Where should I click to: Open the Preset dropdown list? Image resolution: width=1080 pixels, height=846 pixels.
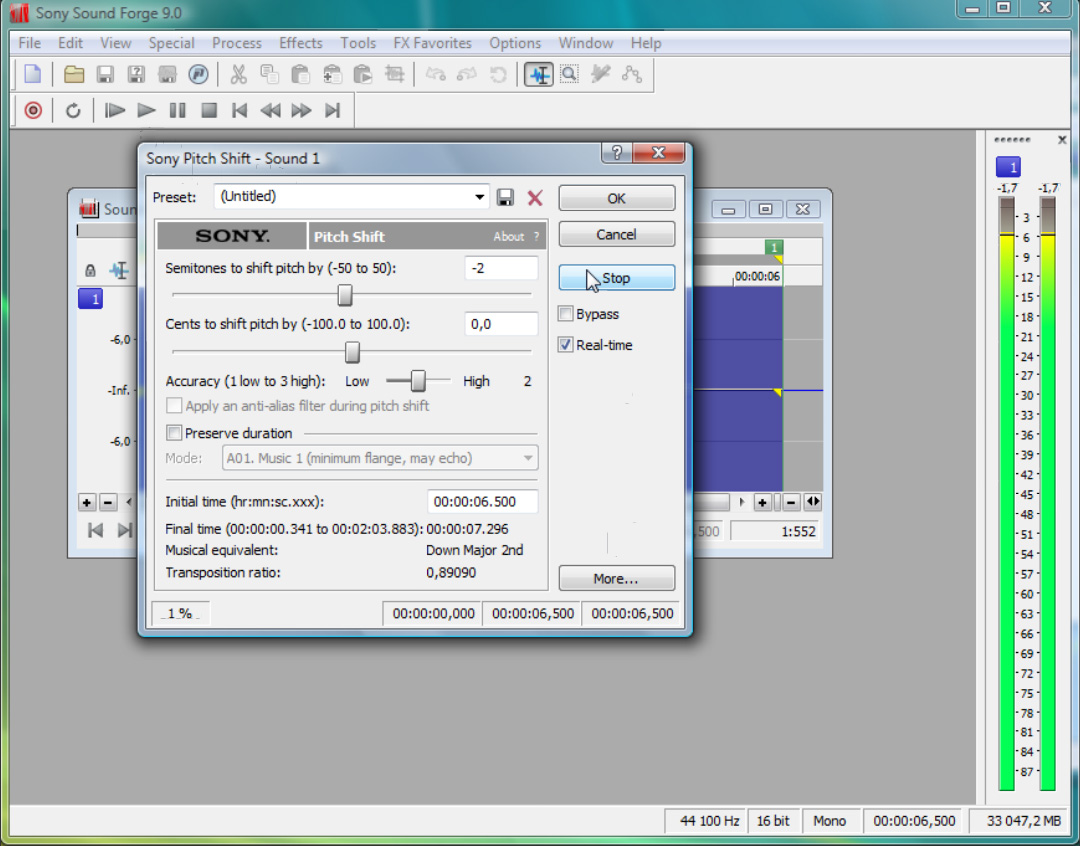(x=480, y=198)
